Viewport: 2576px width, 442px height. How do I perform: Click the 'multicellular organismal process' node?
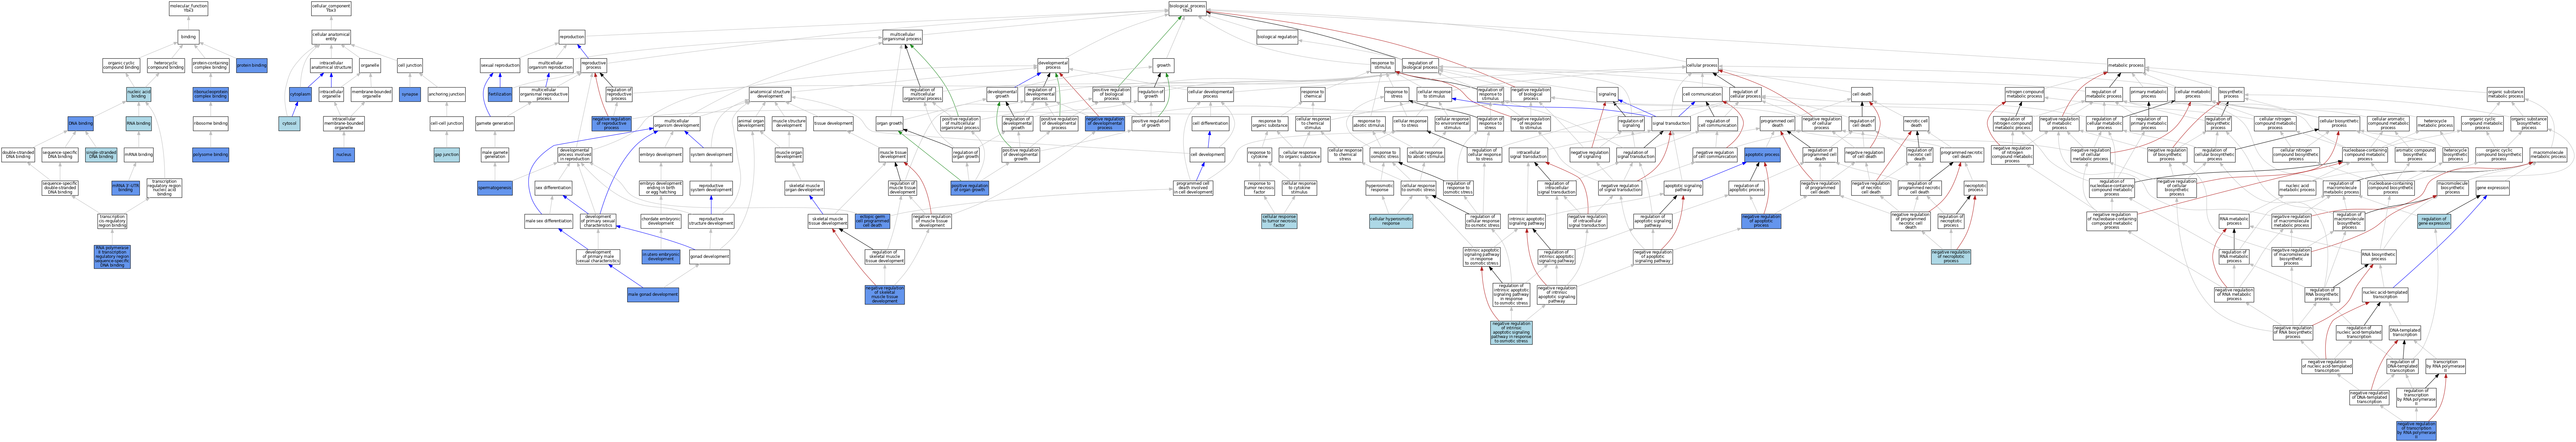[902, 37]
